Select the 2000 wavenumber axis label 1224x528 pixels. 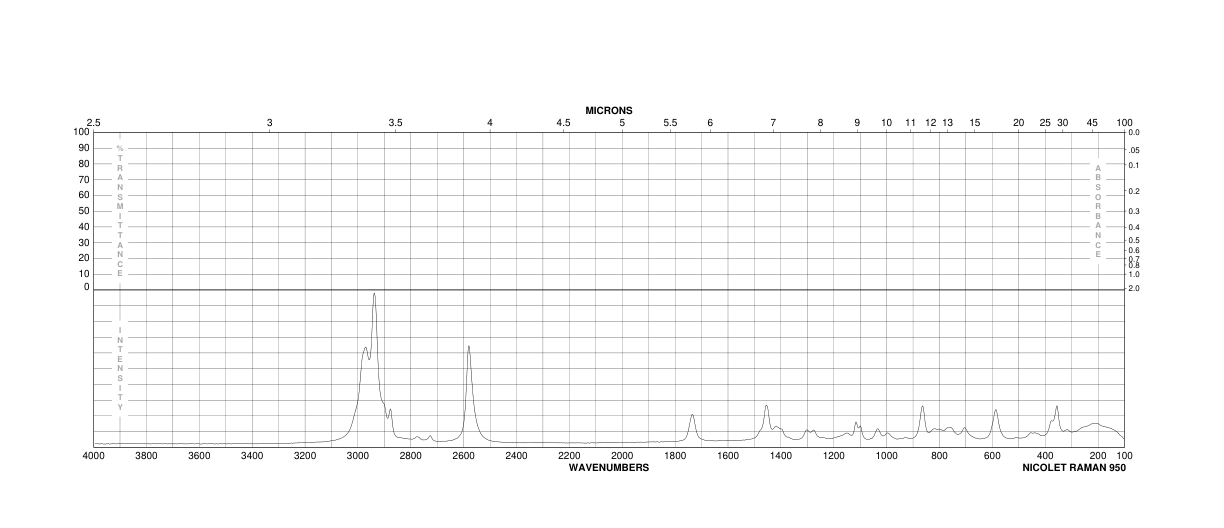[x=622, y=456]
